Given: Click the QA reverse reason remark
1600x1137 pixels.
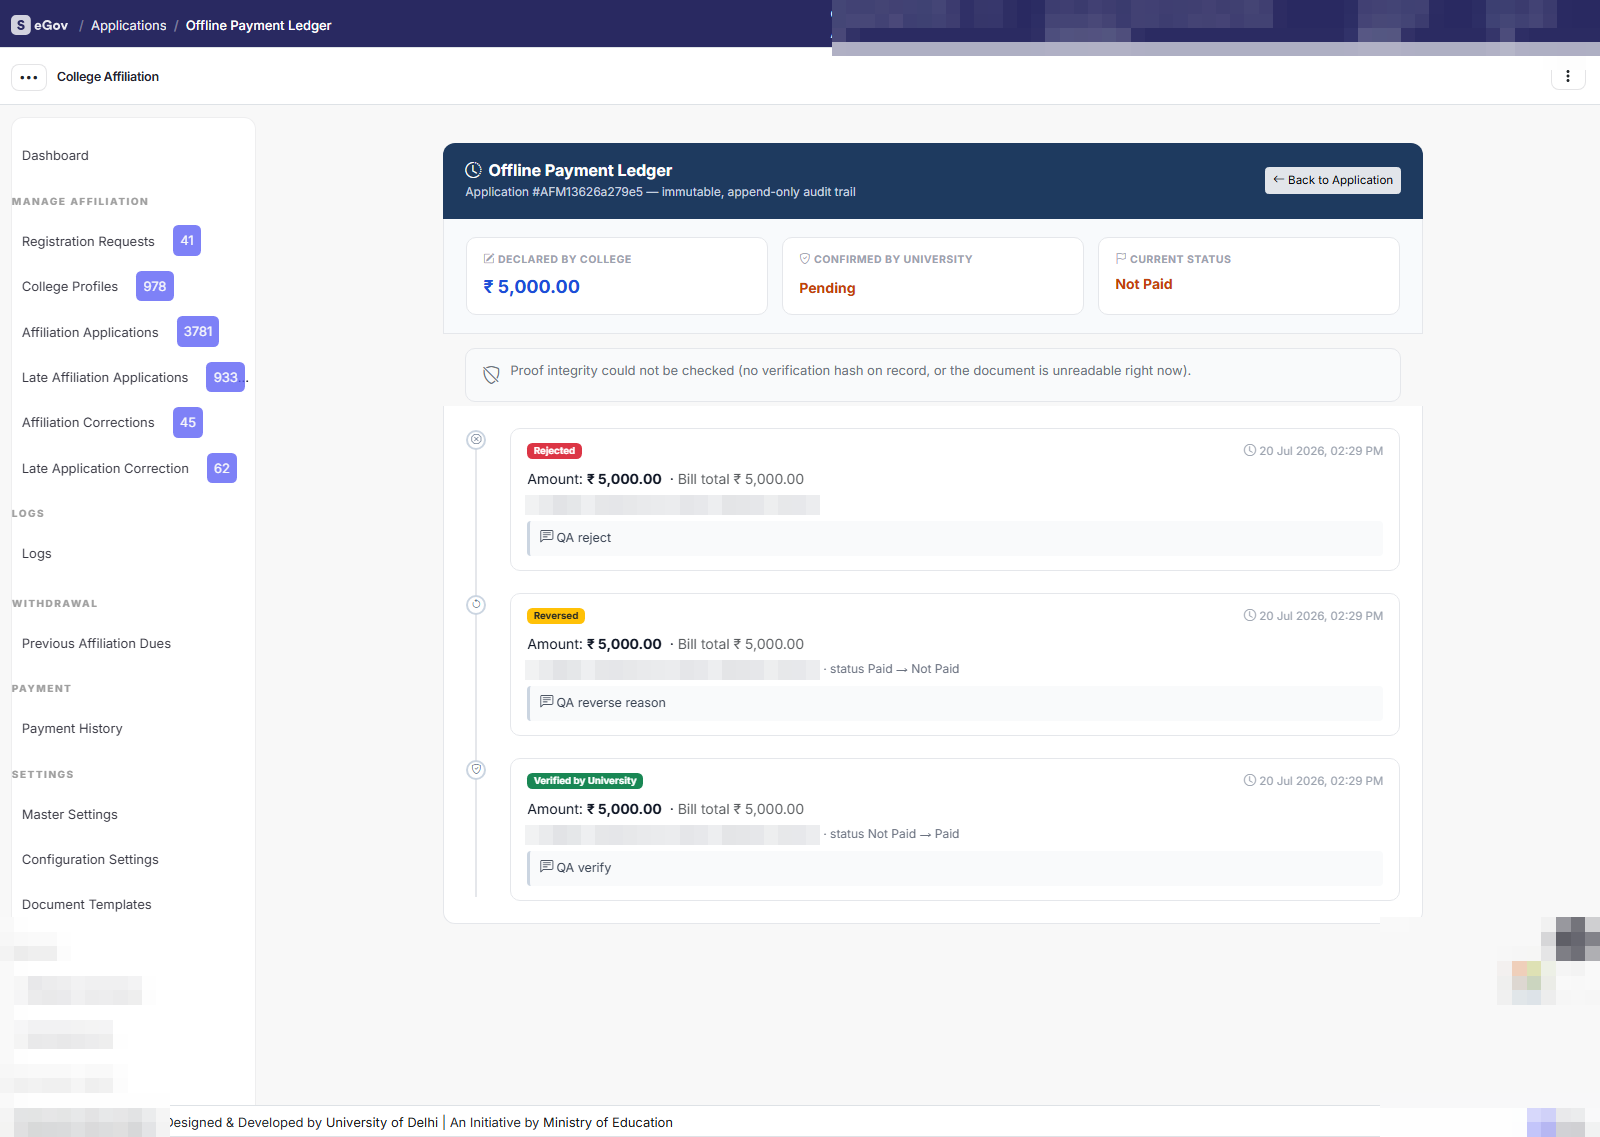Looking at the screenshot, I should 955,703.
